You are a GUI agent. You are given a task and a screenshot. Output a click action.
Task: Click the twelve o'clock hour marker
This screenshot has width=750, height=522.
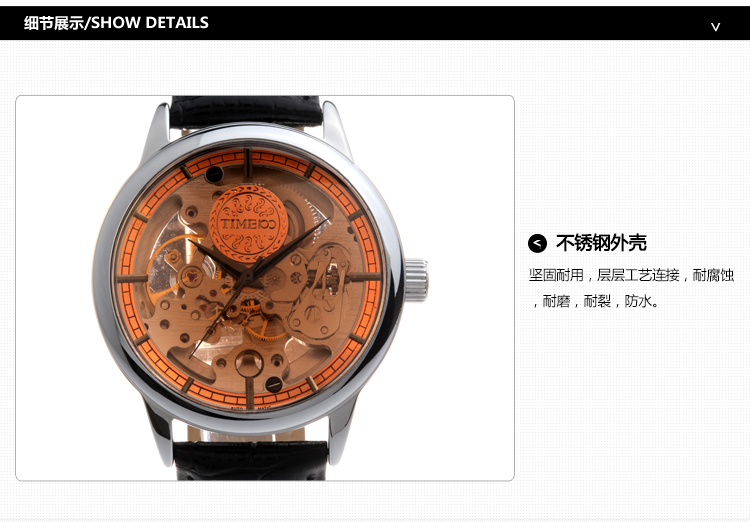click(x=248, y=163)
